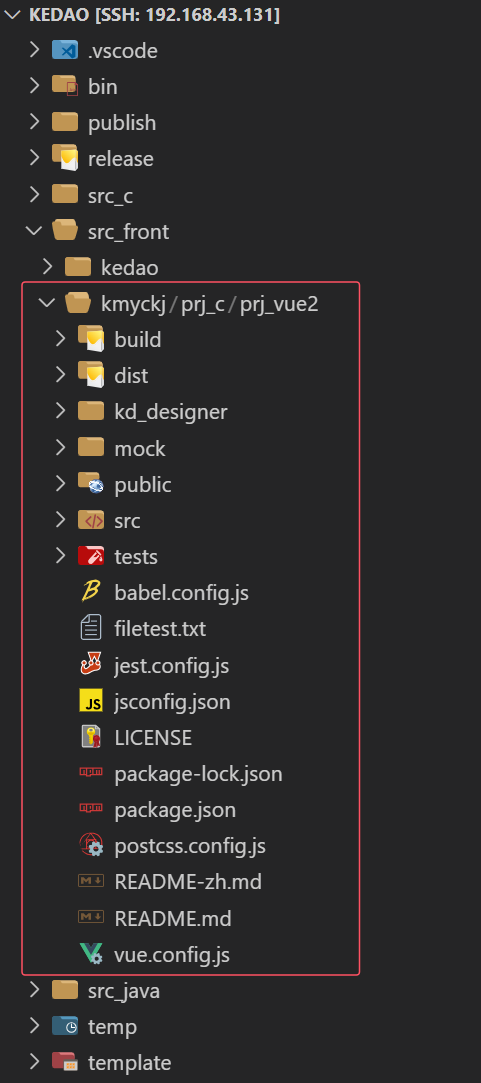The width and height of the screenshot is (481, 1083).
Task: Click the Jest icon next to jest.config.js
Action: (x=91, y=666)
